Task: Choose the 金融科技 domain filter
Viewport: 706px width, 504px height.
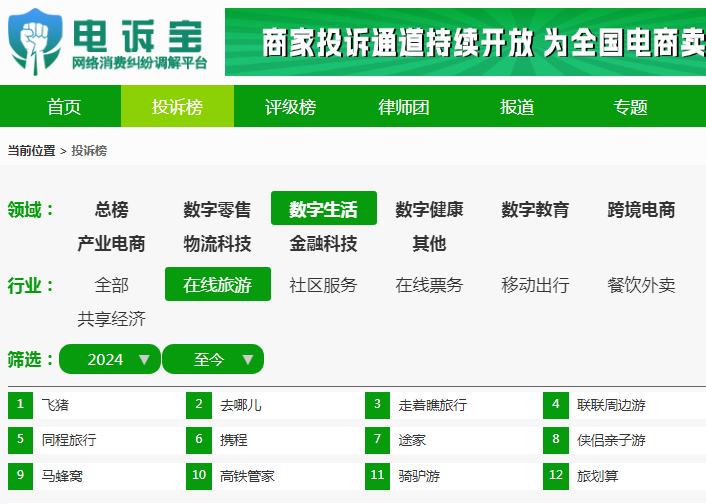Action: (x=324, y=243)
